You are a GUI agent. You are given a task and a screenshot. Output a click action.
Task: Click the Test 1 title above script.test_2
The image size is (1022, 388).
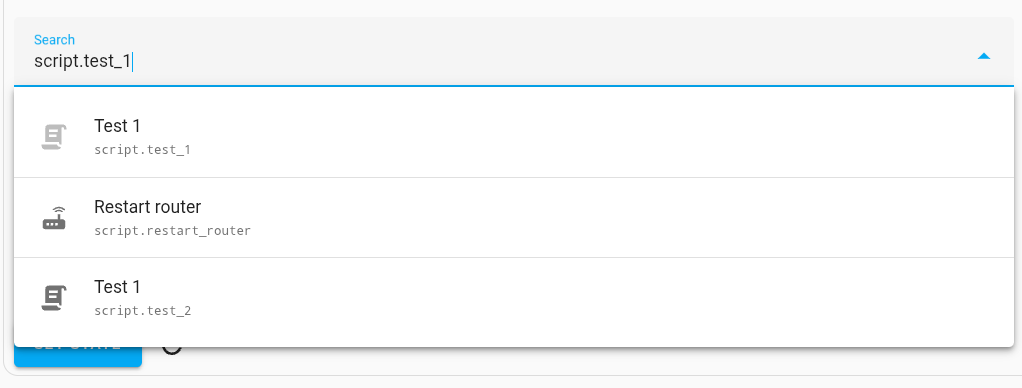point(117,287)
